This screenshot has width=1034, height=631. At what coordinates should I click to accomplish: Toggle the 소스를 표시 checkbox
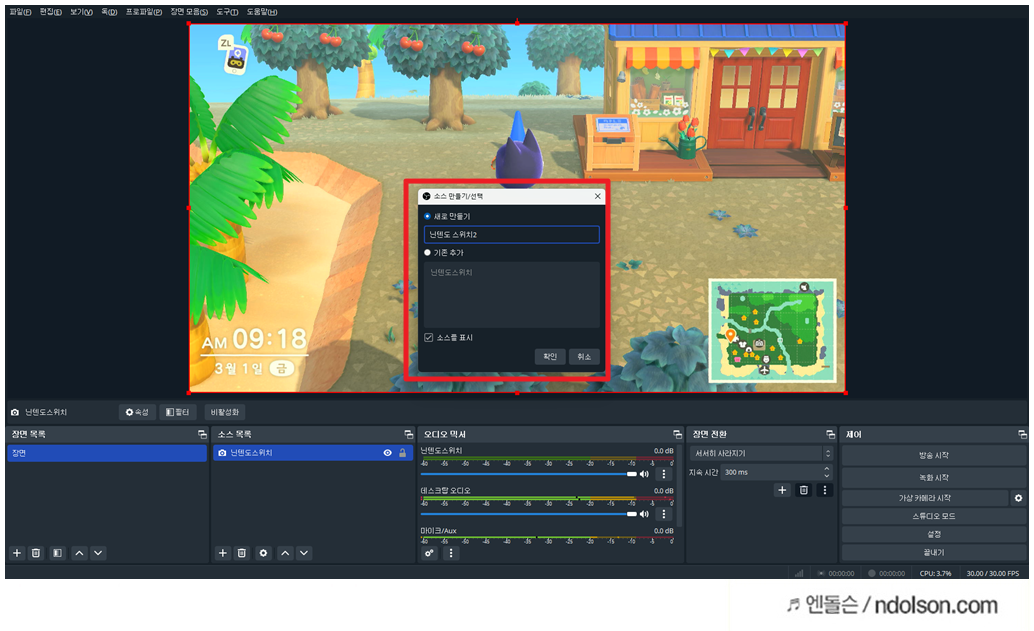pyautogui.click(x=429, y=338)
